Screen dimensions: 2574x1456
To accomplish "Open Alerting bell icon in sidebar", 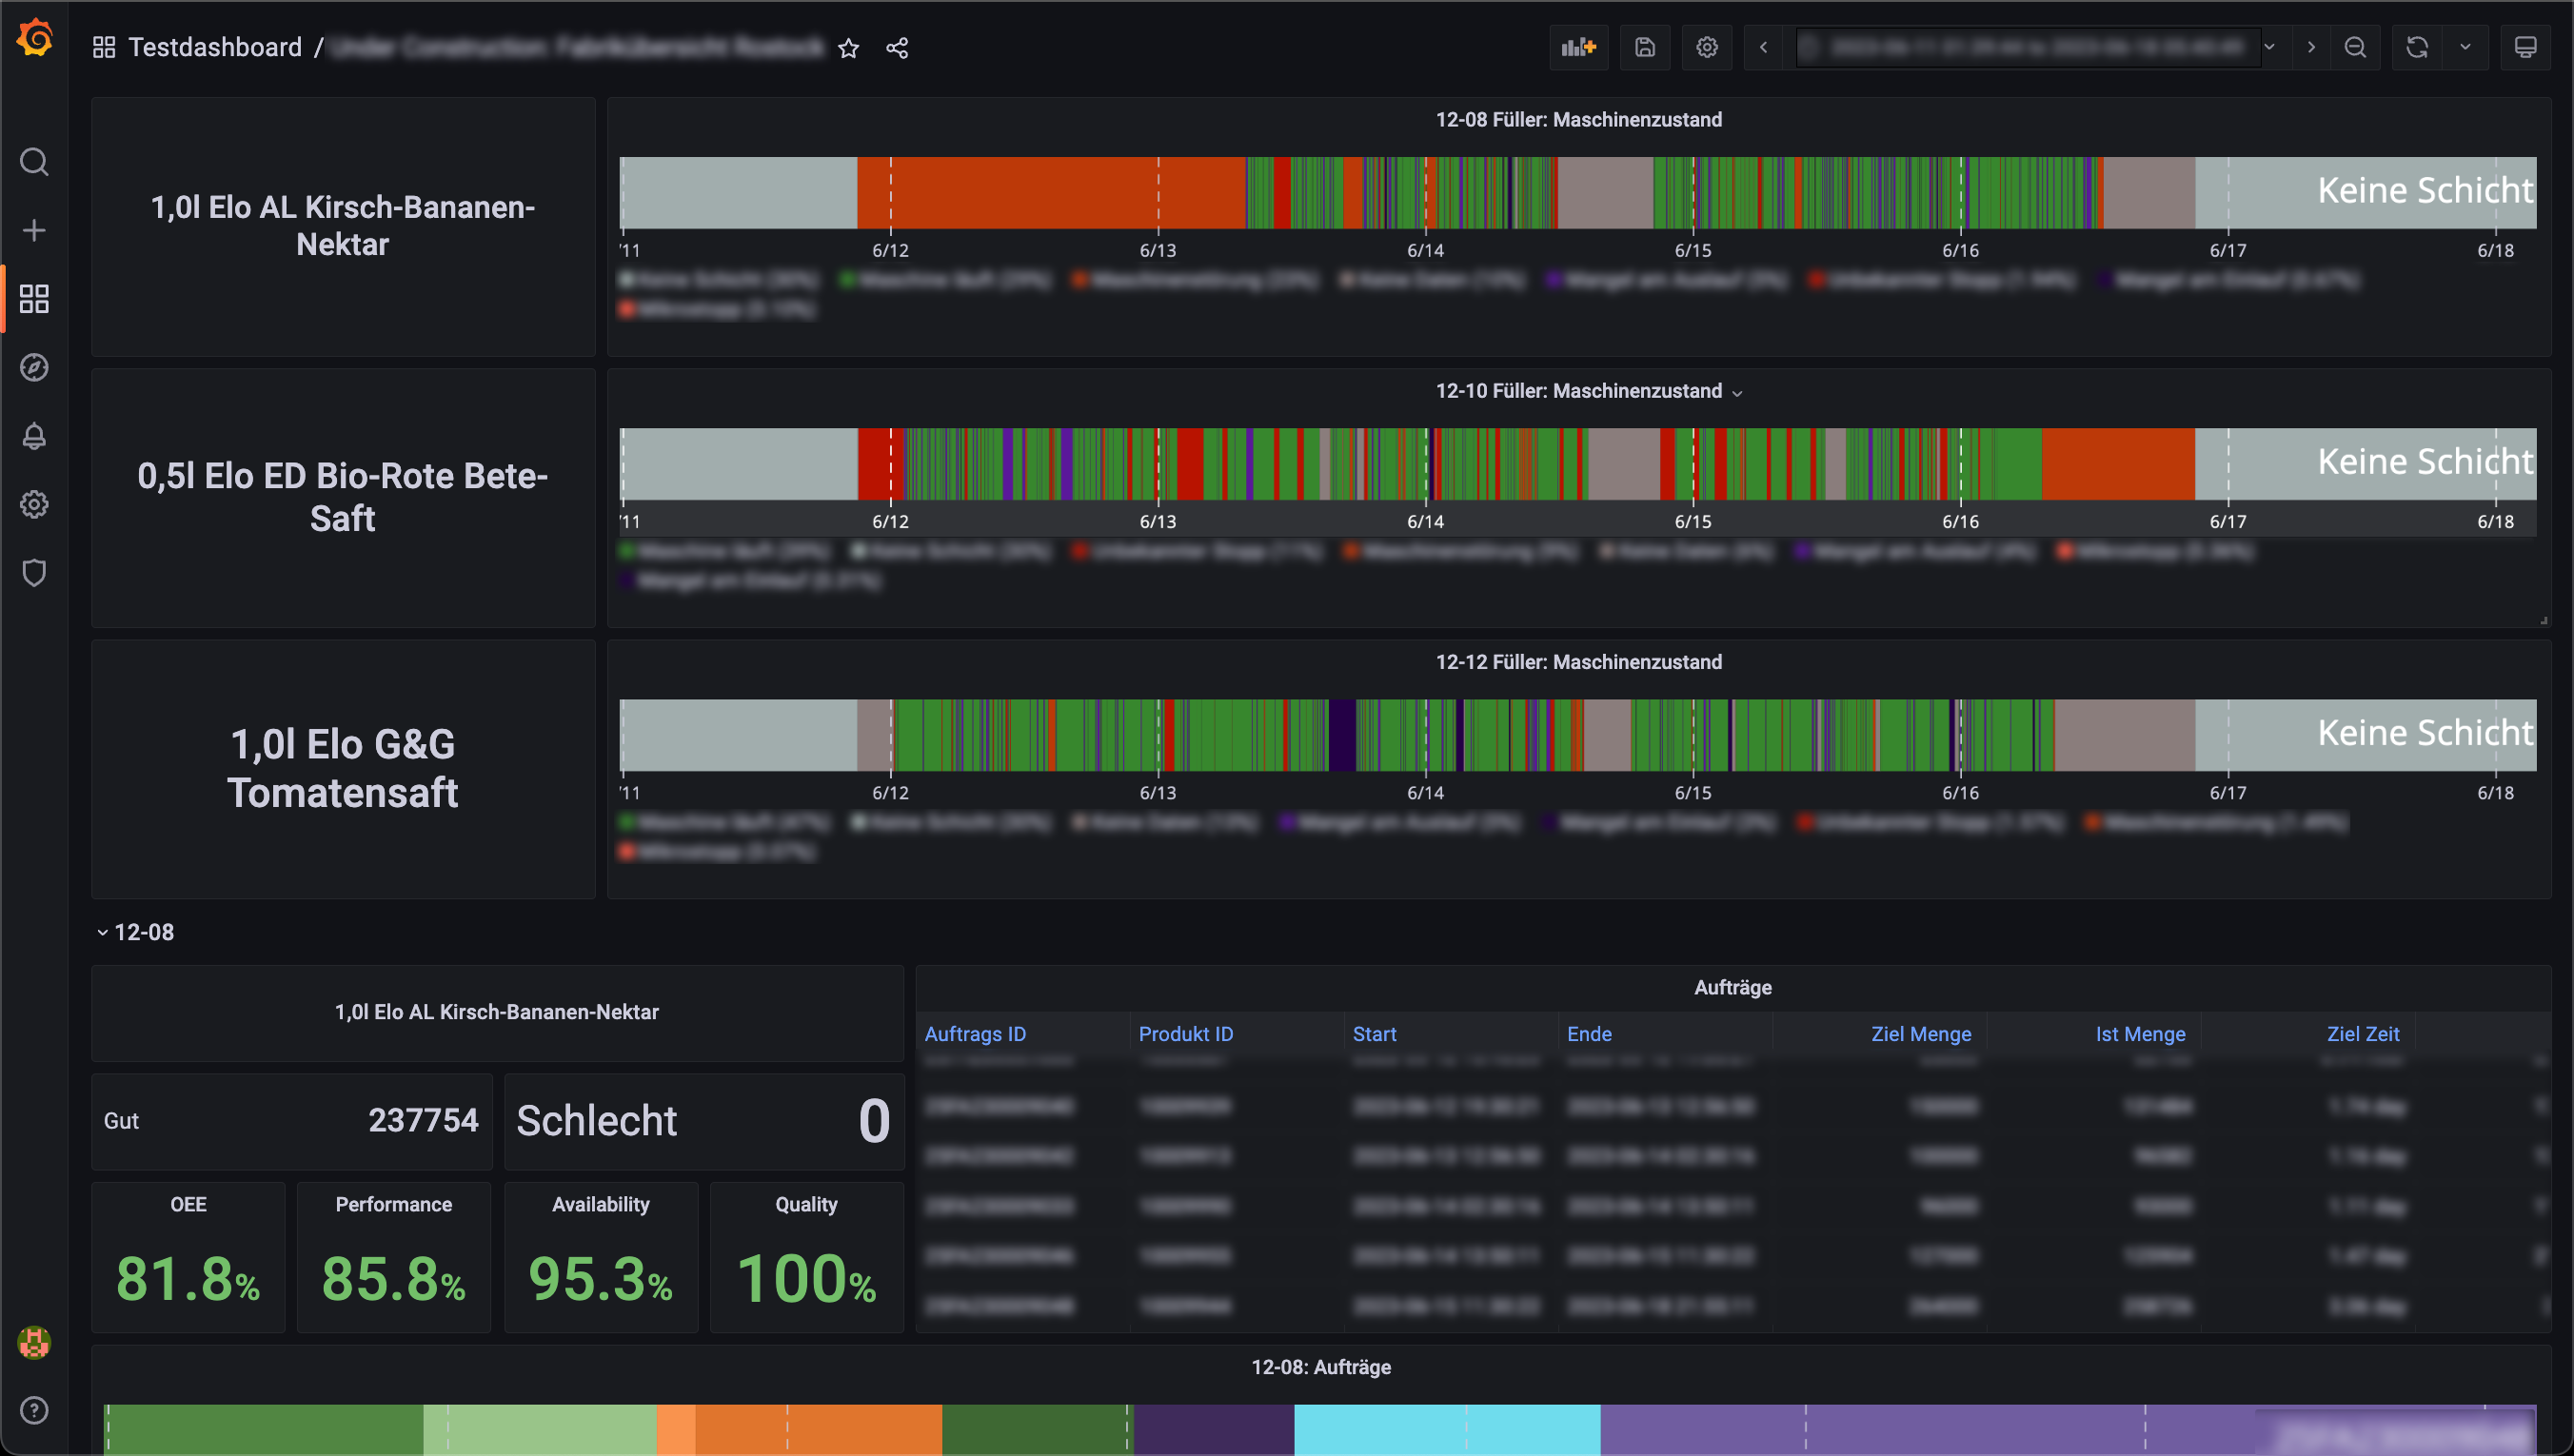I will click(x=34, y=436).
